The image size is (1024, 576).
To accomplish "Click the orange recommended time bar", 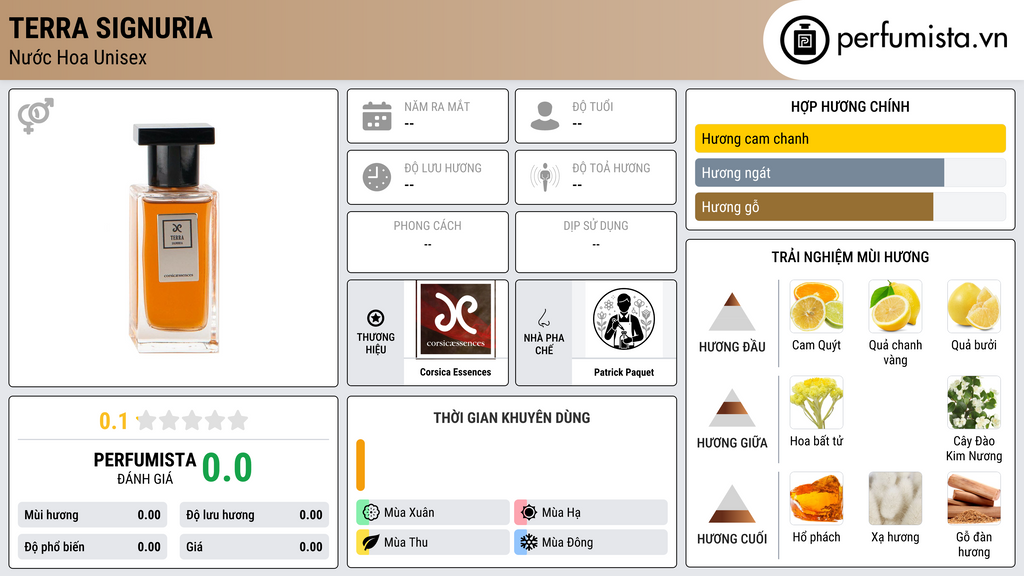I will pos(360,465).
